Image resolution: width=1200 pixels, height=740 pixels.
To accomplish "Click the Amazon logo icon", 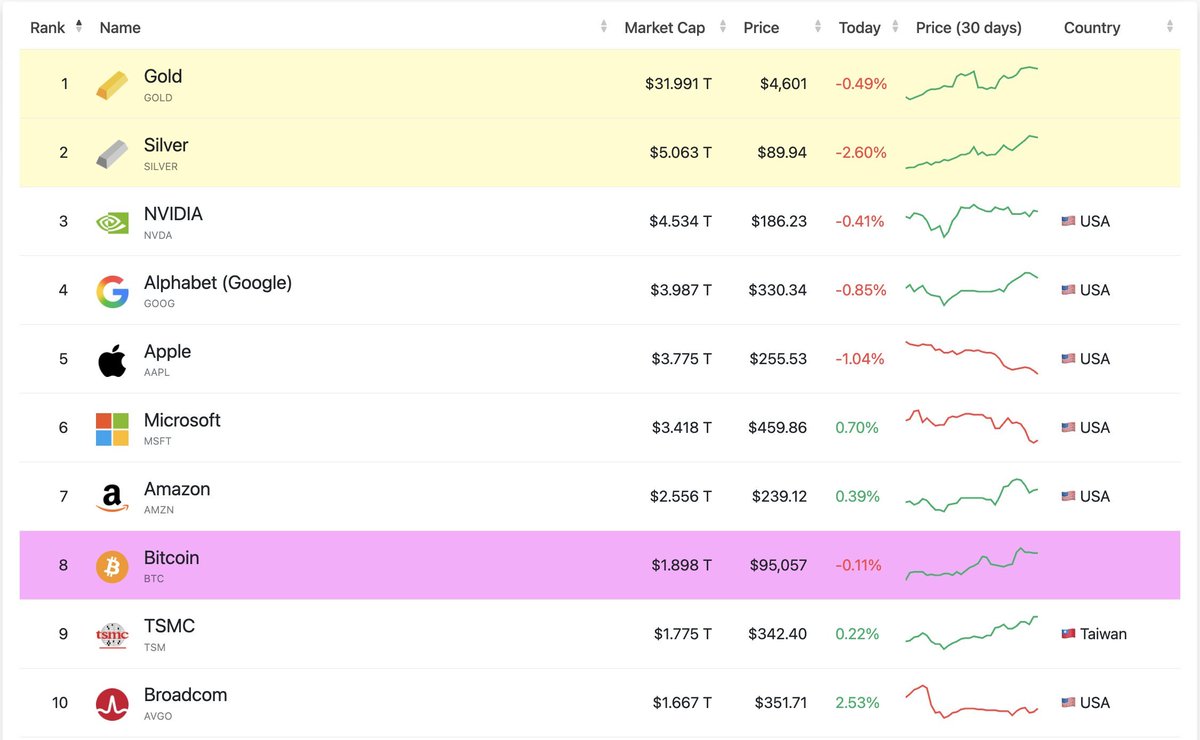I will pyautogui.click(x=111, y=496).
